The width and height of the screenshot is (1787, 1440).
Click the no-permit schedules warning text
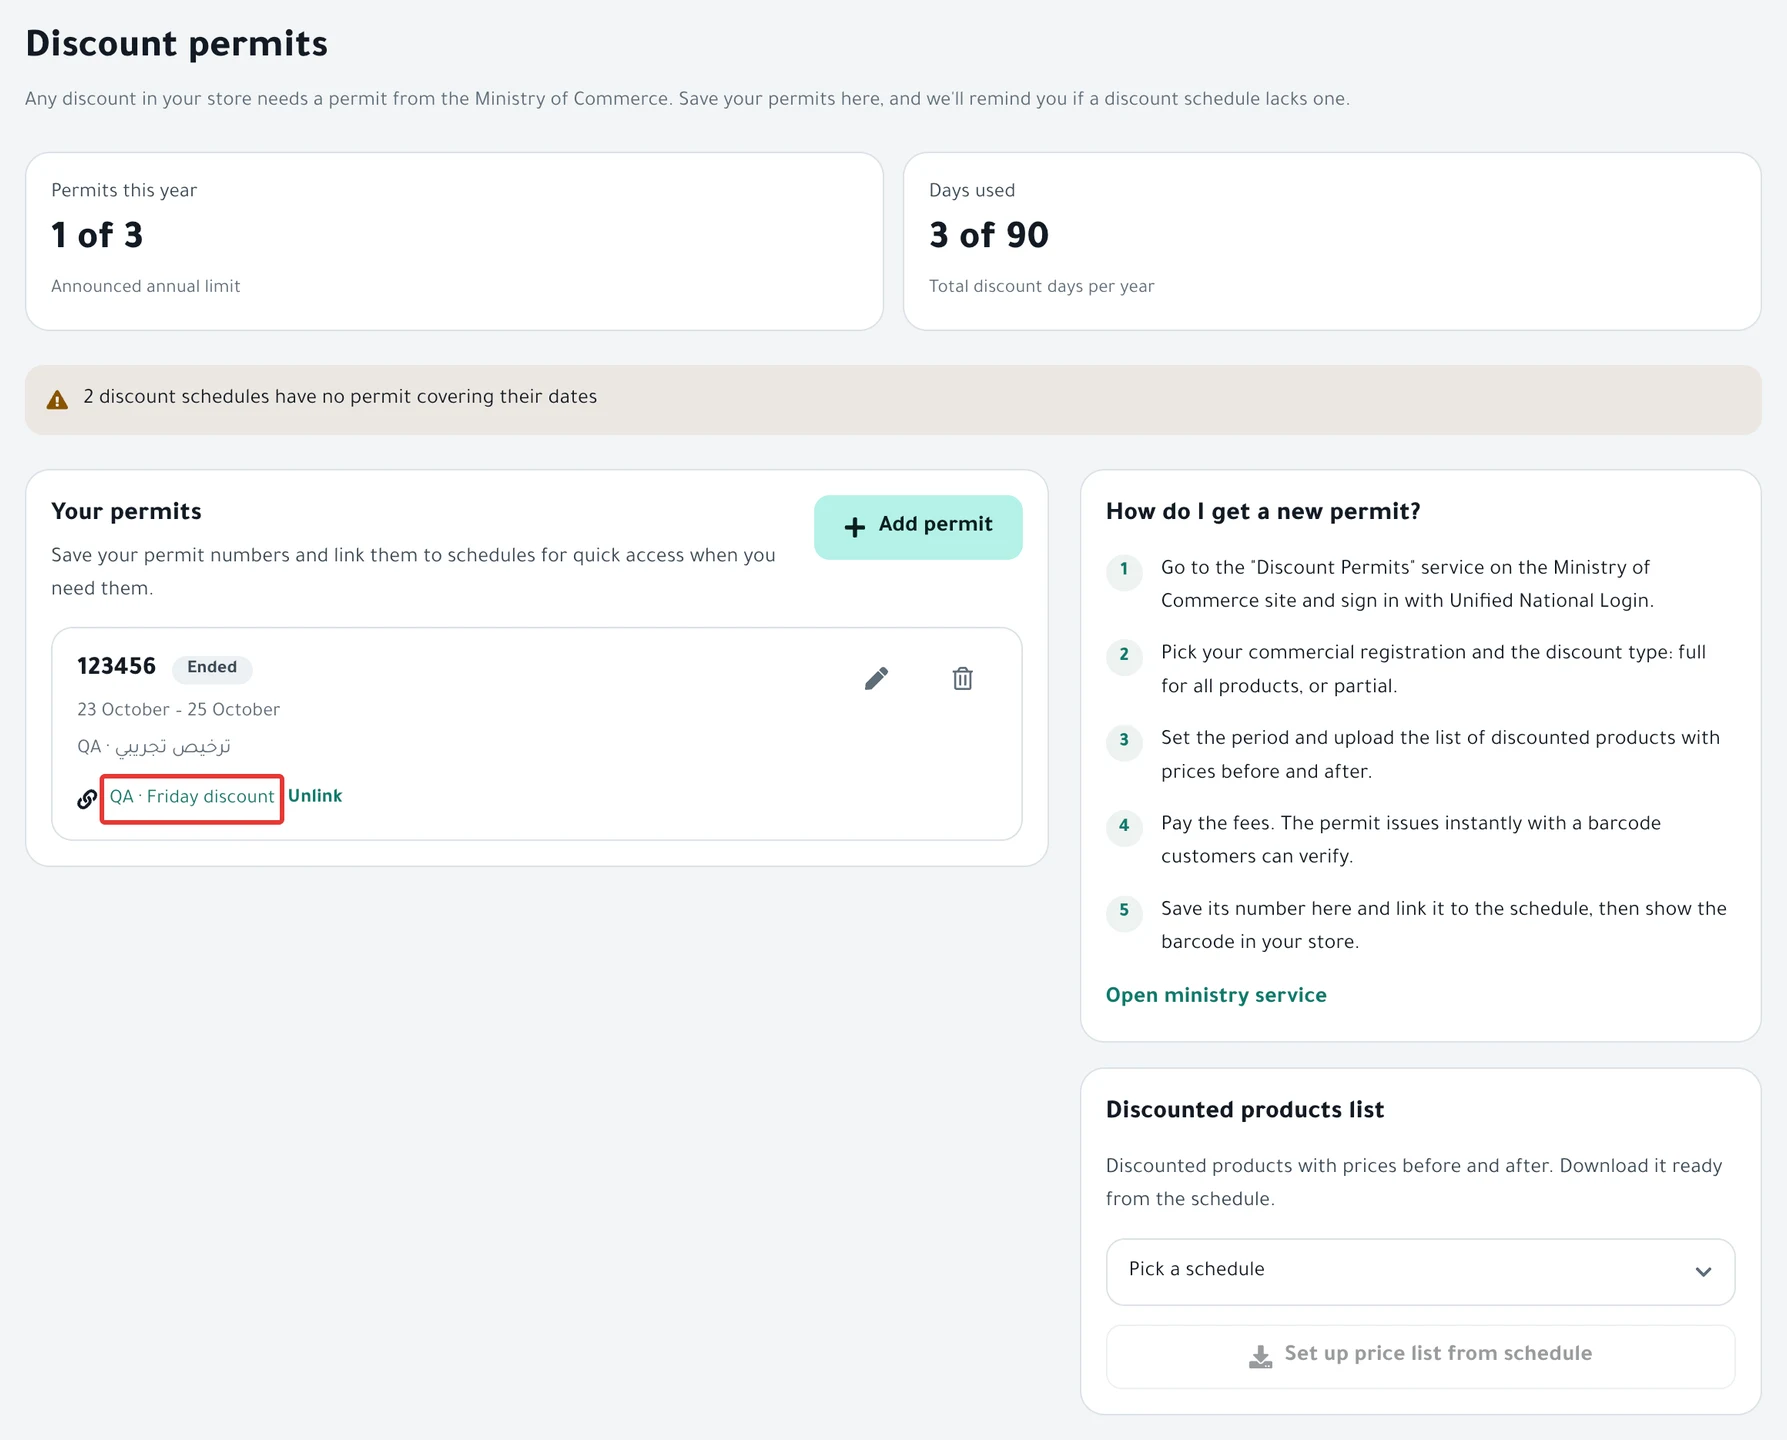[340, 397]
